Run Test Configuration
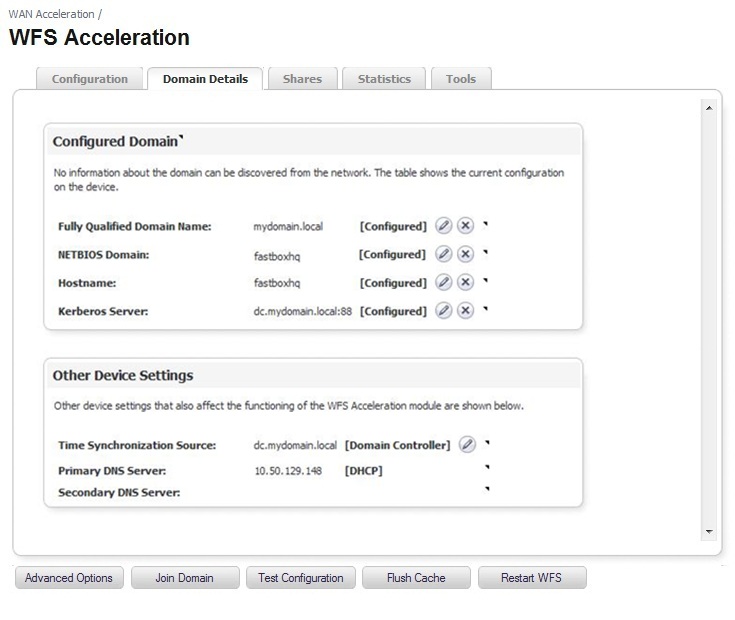The height and width of the screenshot is (620, 735). click(300, 578)
